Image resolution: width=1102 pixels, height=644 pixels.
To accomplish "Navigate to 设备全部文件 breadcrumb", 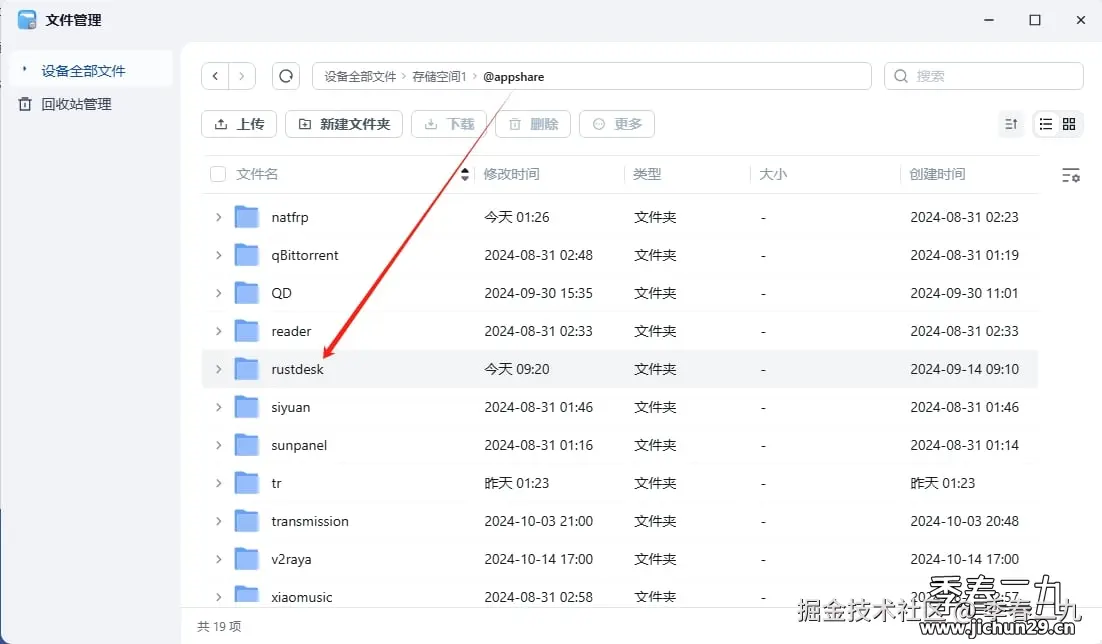I will point(360,77).
